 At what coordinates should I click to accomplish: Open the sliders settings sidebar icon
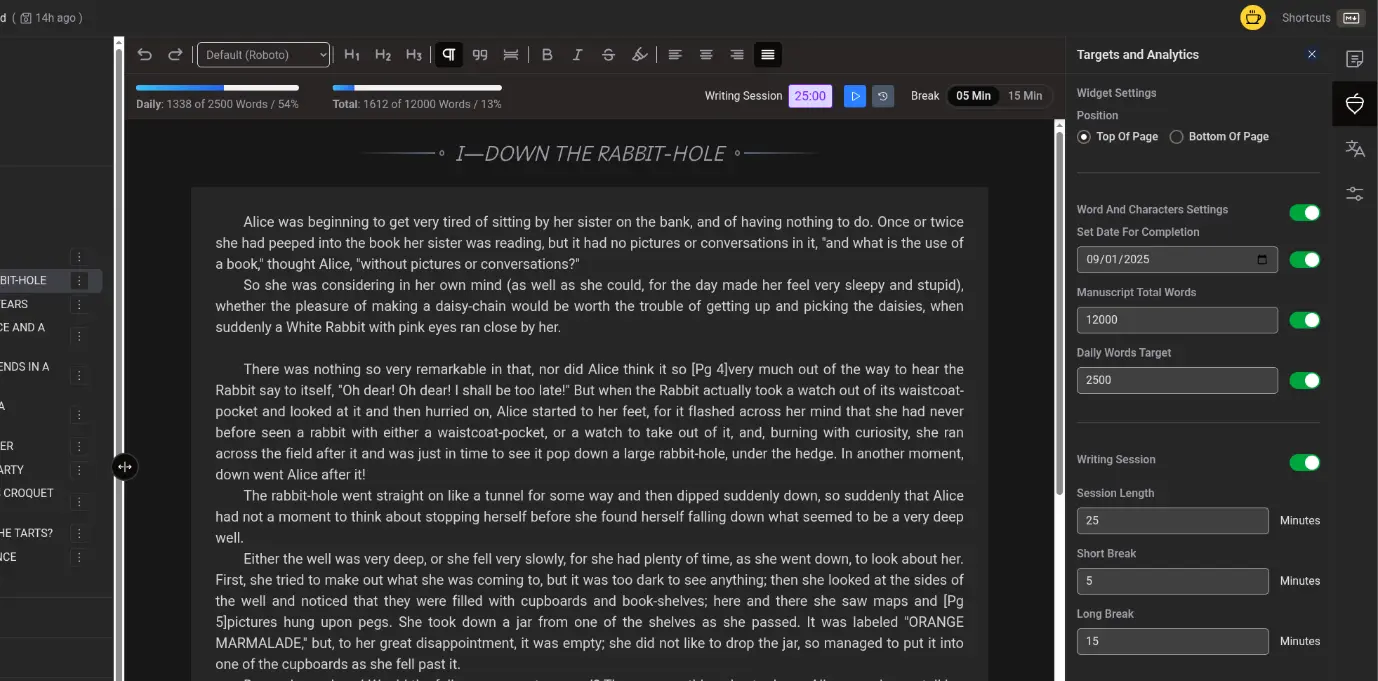tap(1355, 194)
